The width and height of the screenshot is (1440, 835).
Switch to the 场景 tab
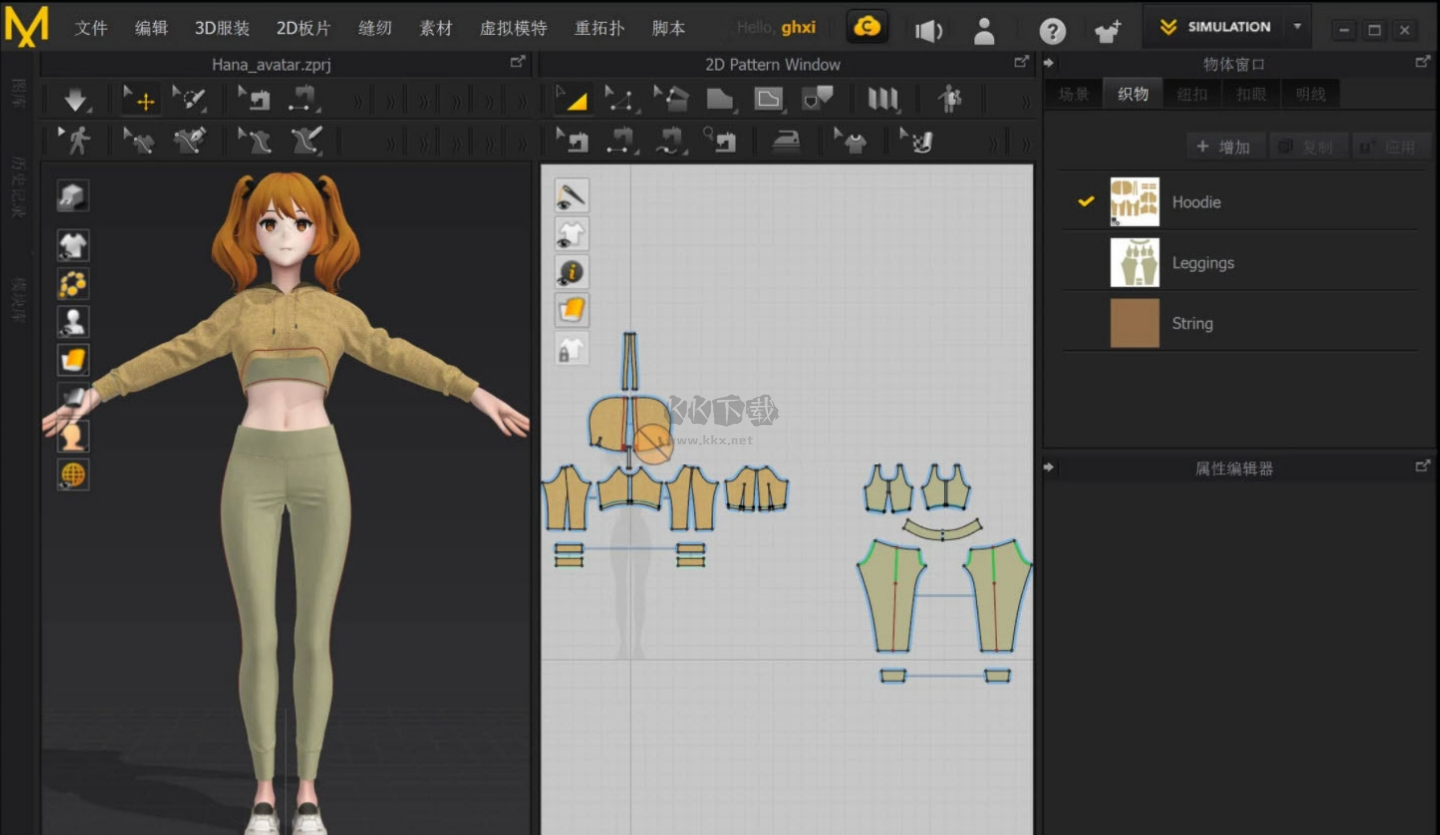click(x=1072, y=93)
